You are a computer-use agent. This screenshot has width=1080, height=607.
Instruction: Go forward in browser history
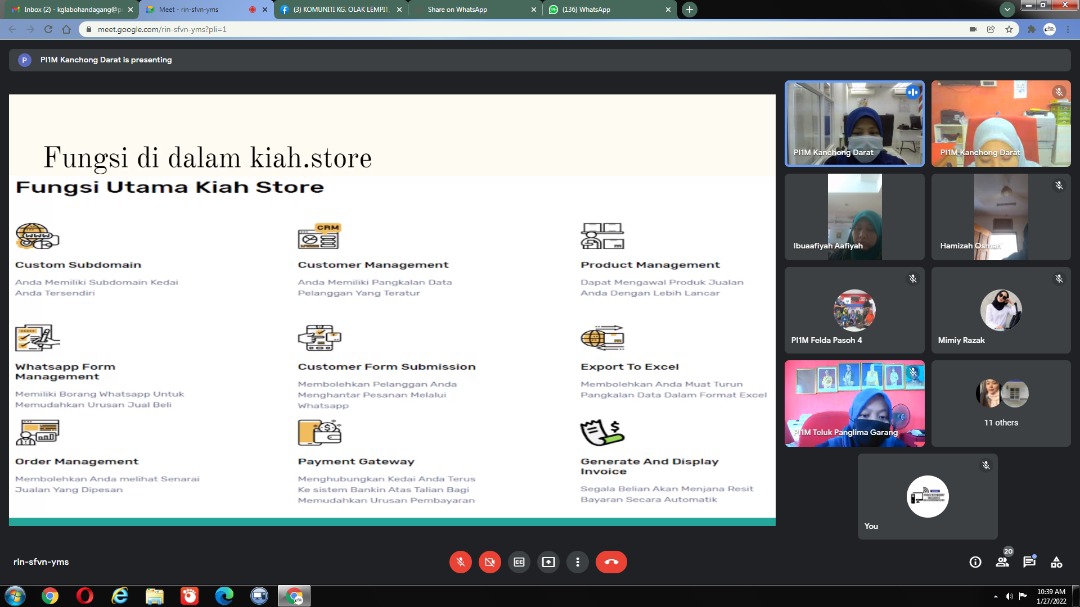tap(30, 29)
